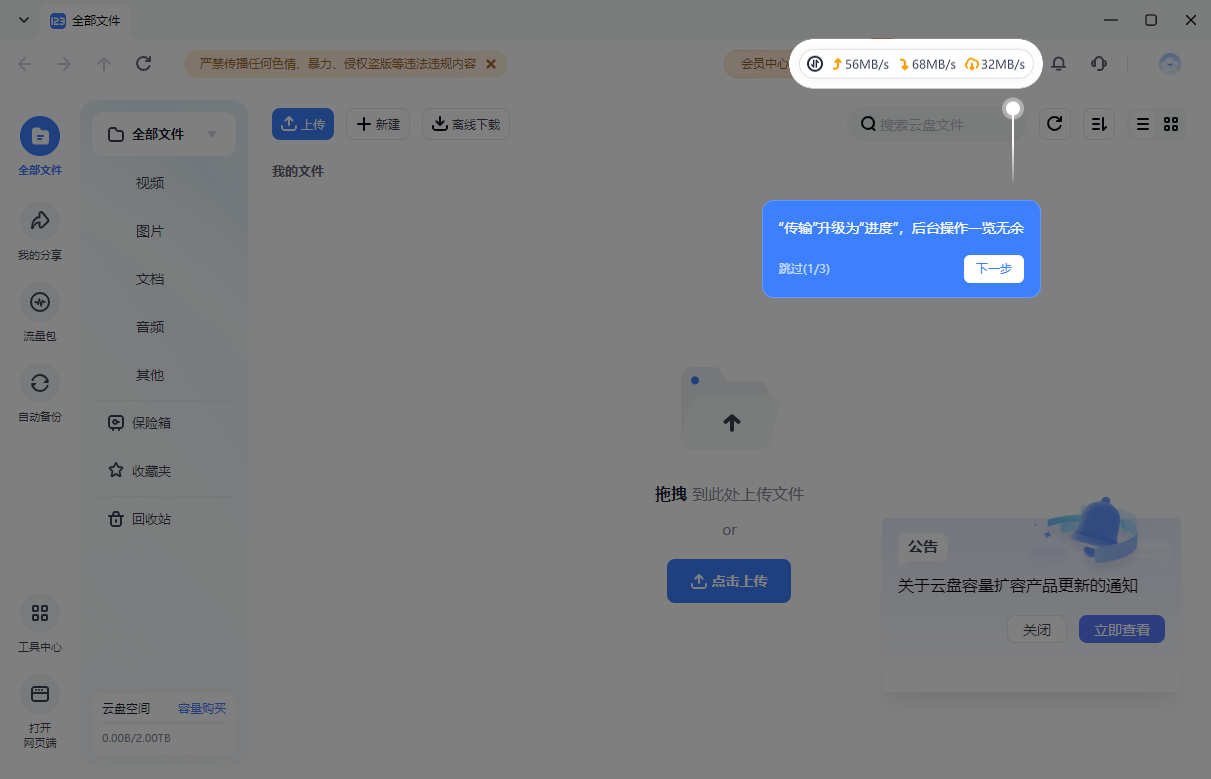
Task: Maximize the window
Action: coord(1151,20)
